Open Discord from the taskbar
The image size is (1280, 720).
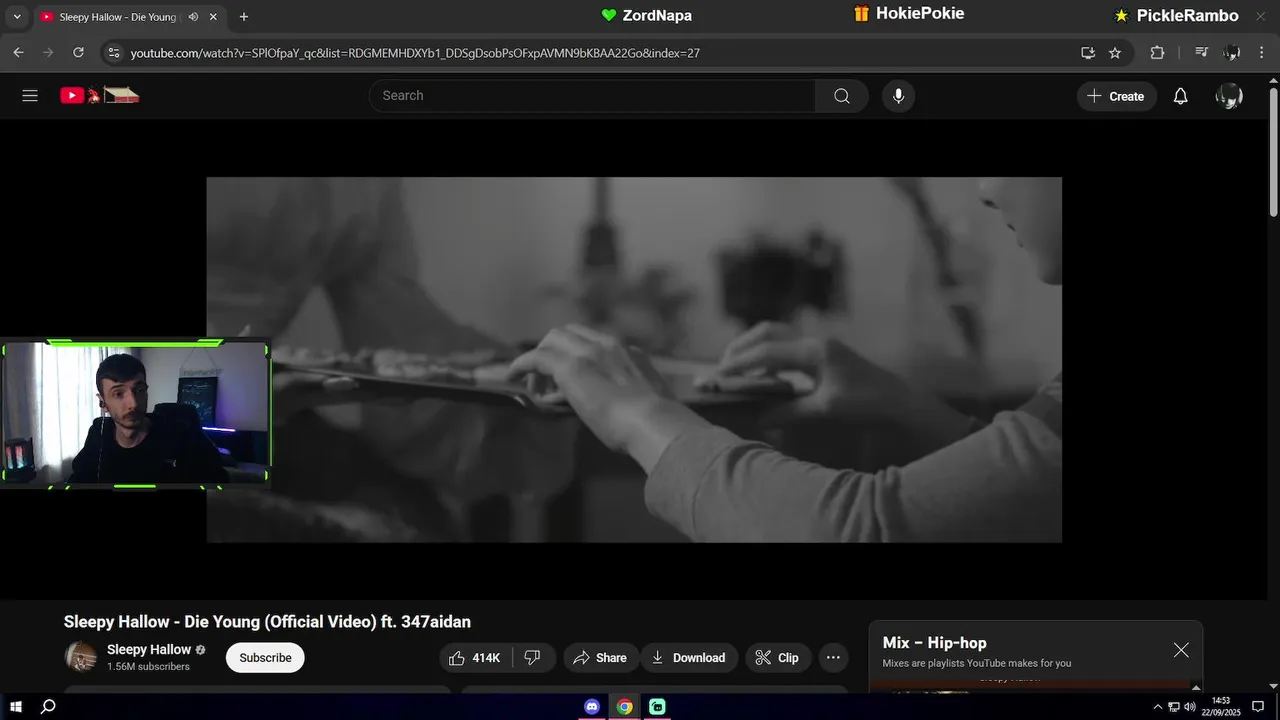pyautogui.click(x=592, y=707)
